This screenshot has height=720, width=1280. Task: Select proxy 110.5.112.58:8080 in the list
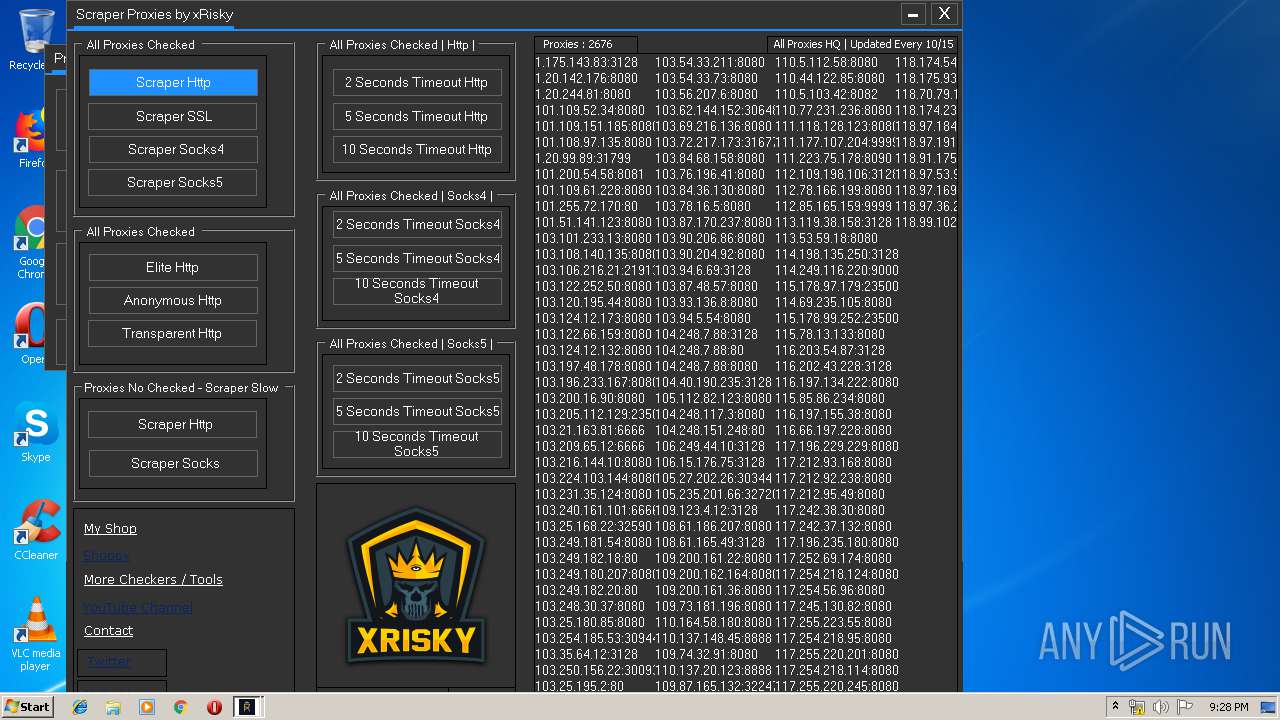tap(826, 62)
